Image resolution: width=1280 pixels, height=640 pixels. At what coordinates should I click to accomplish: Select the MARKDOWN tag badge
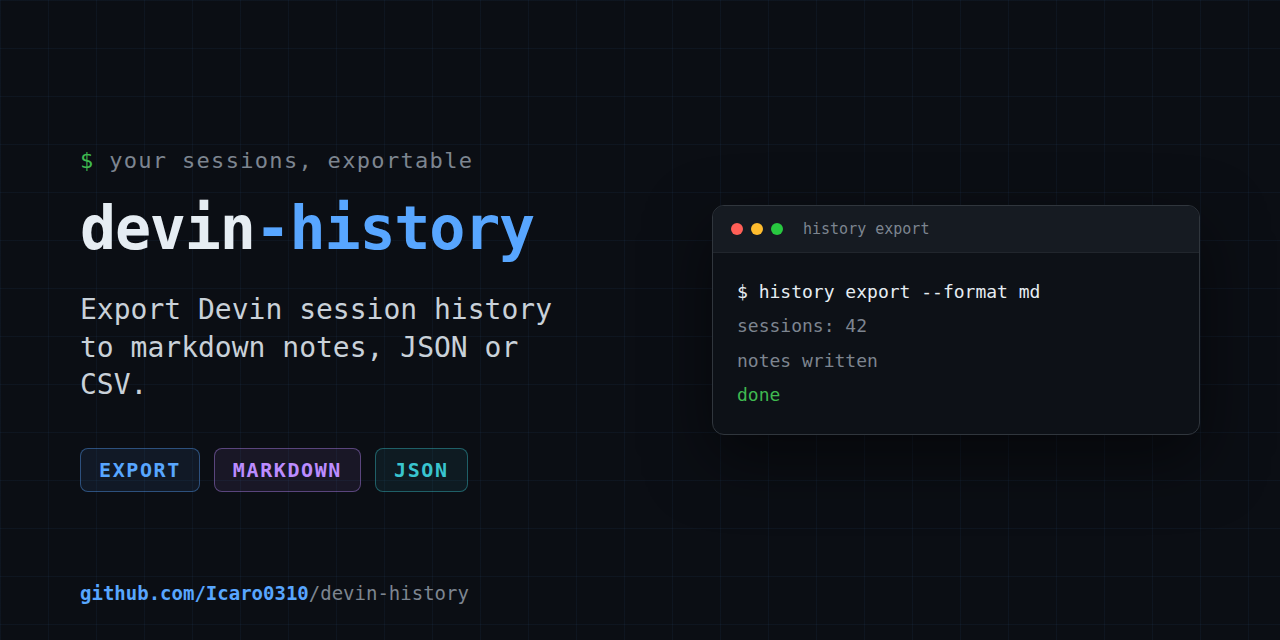tap(287, 470)
